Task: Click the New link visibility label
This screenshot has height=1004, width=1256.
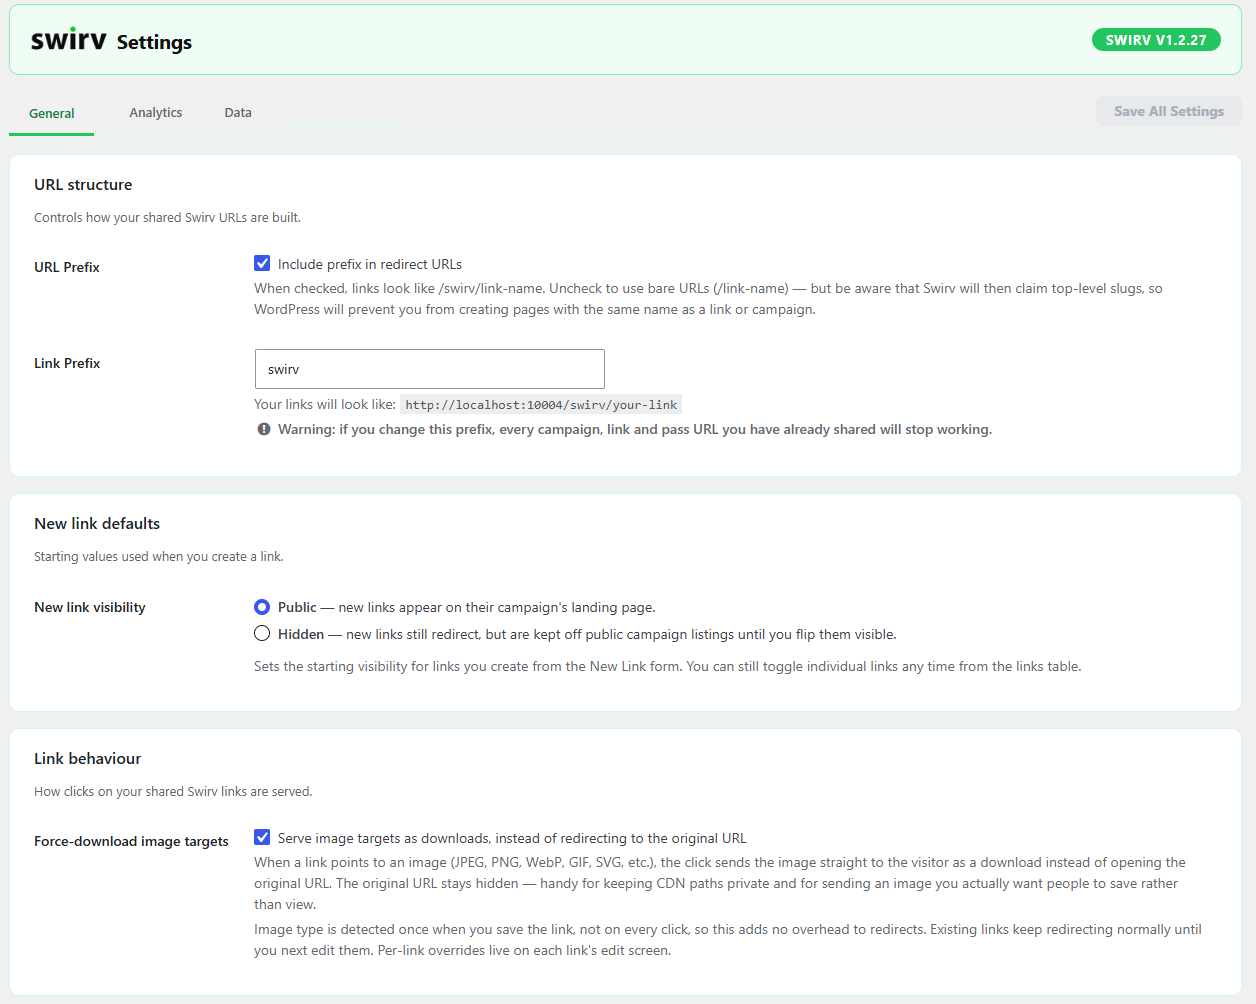Action: coord(90,607)
